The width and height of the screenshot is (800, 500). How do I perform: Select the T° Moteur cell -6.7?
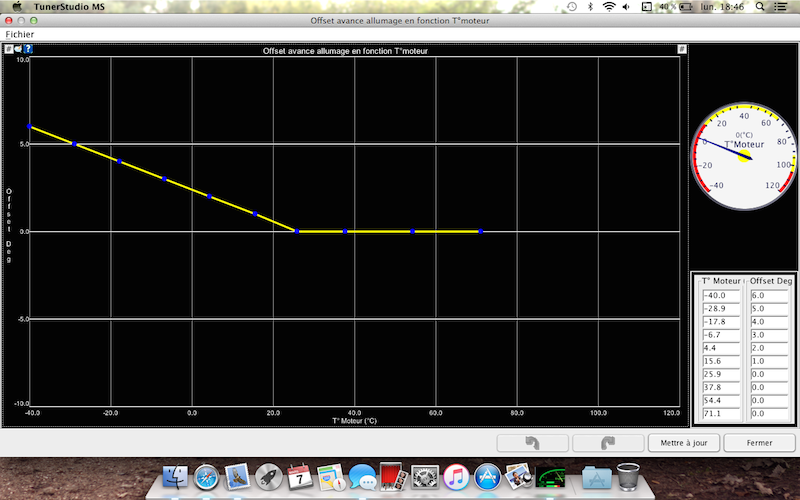coord(721,335)
